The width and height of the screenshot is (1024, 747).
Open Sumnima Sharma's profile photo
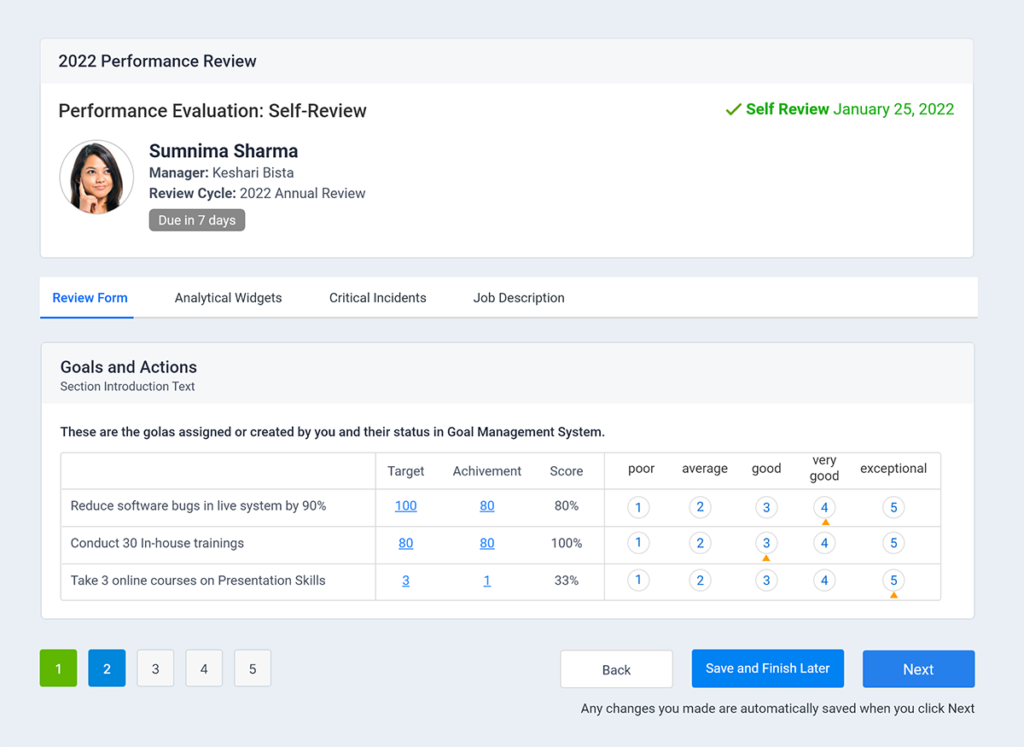pos(96,176)
